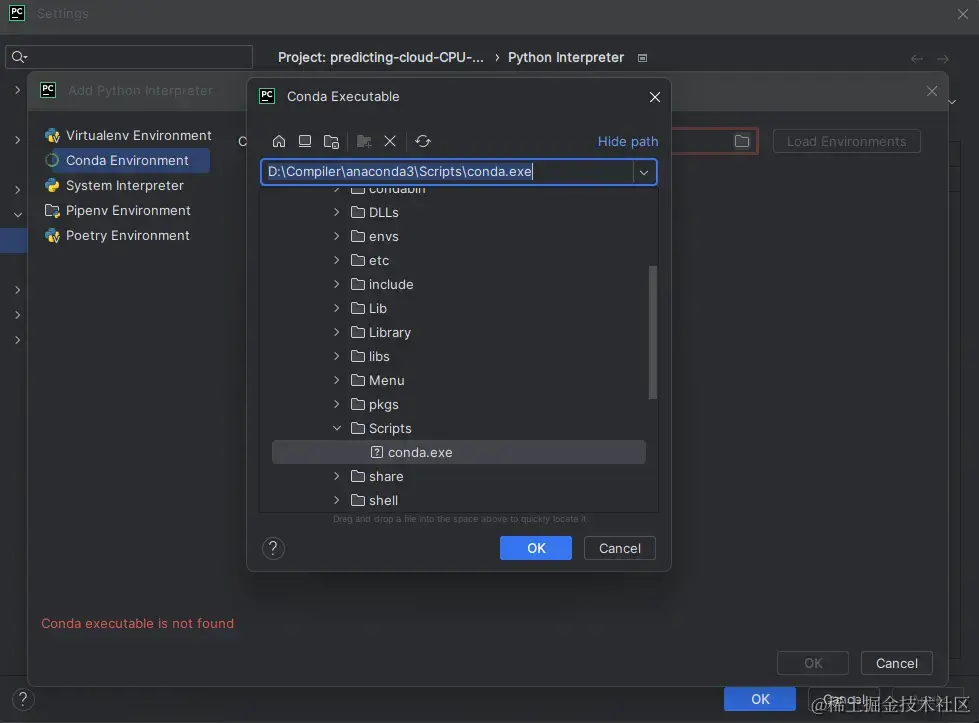This screenshot has width=979, height=723.
Task: Select the Library folder row
Action: point(458,332)
